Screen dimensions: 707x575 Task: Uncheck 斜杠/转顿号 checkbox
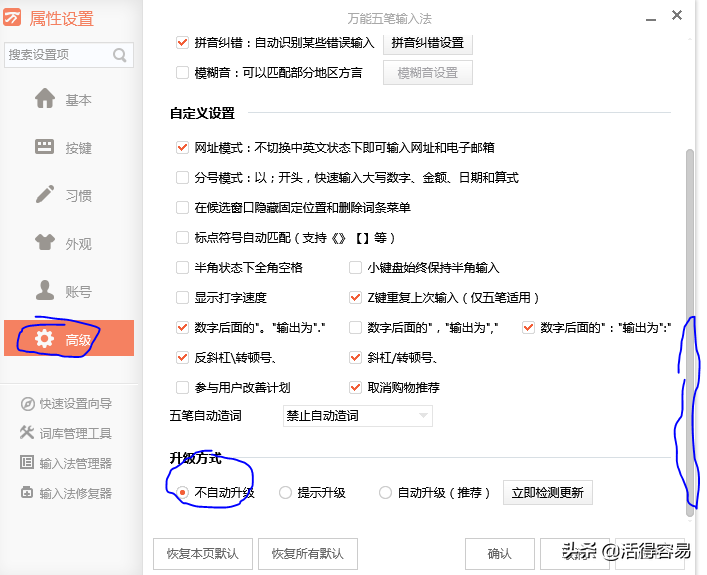[x=355, y=358]
